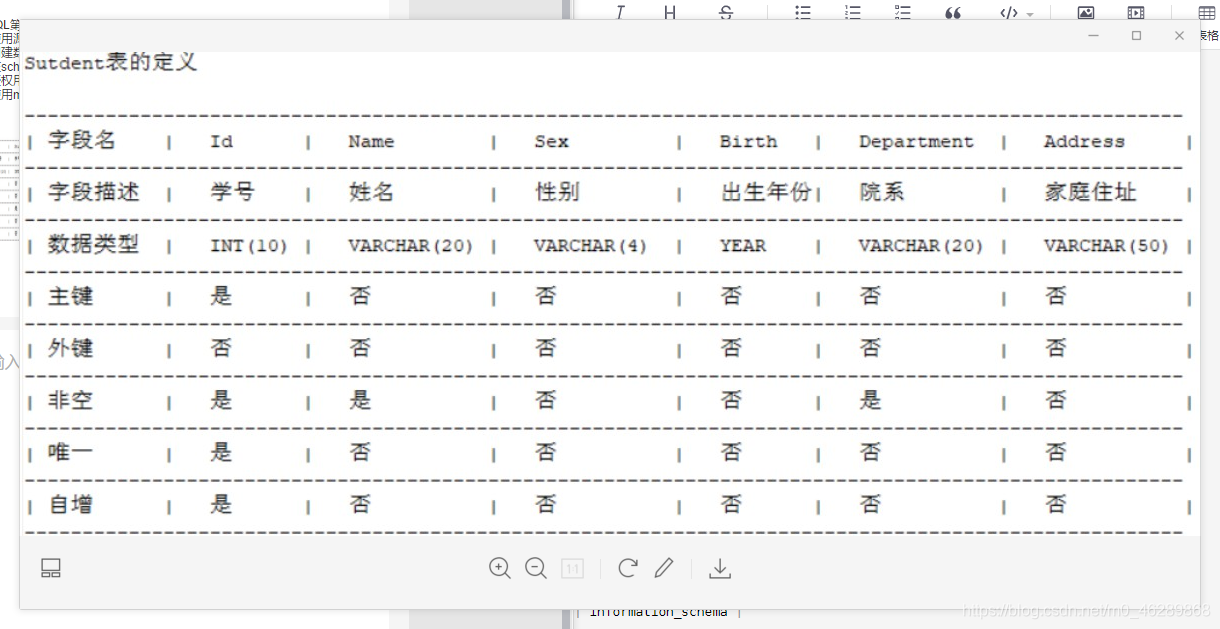Screen dimensions: 1220x629
Task: Minimize the image viewer window
Action: 1094,36
